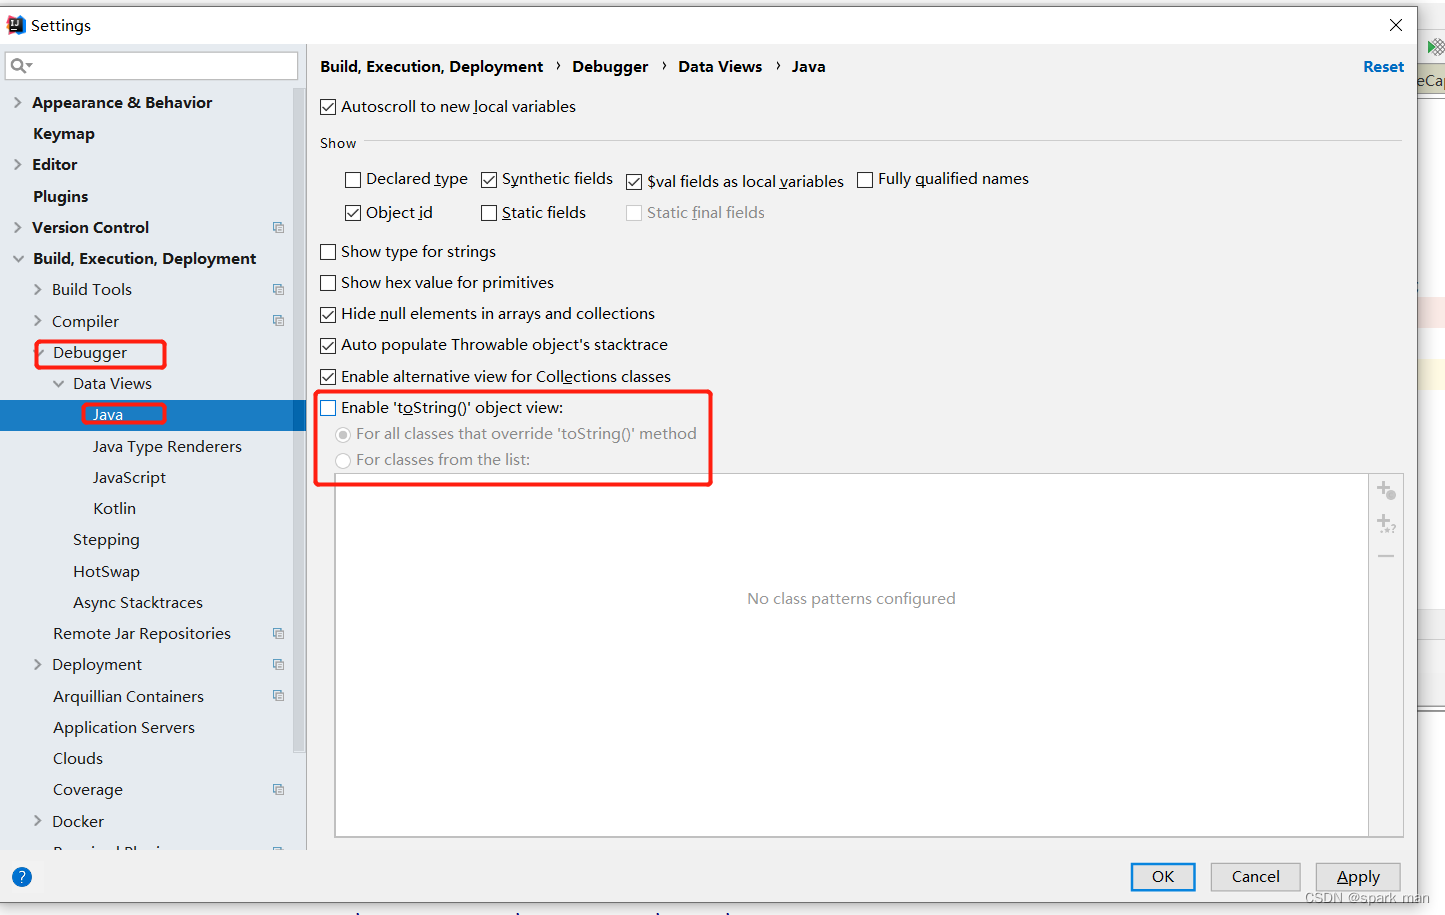Open Clouds settings
1445x915 pixels.
tap(78, 759)
